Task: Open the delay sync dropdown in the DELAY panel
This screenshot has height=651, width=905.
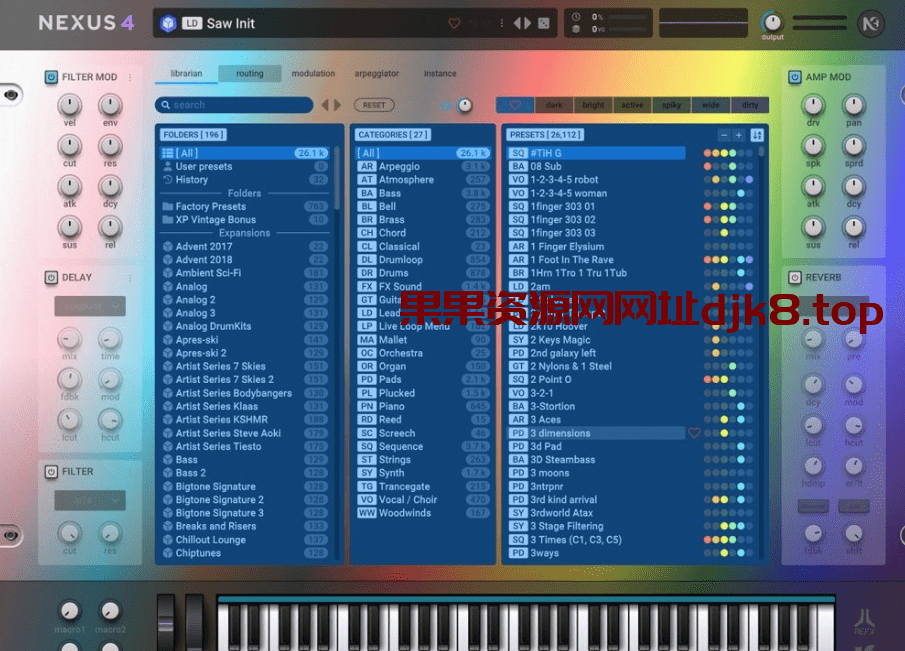Action: pos(89,307)
